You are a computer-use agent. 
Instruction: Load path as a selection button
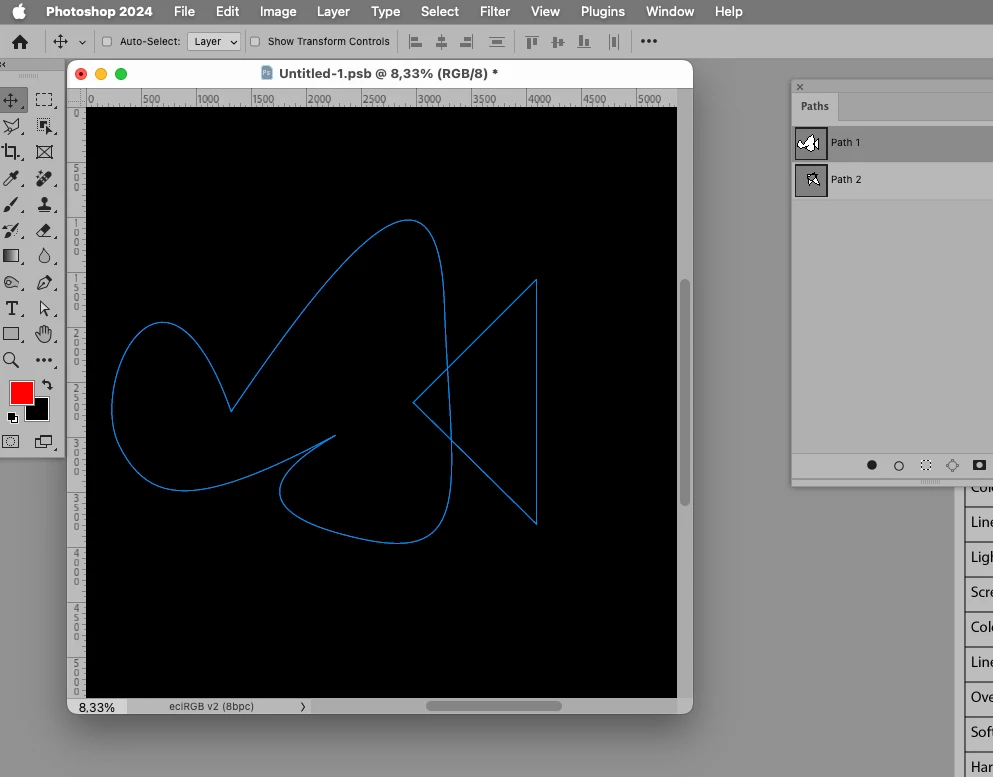(x=926, y=465)
